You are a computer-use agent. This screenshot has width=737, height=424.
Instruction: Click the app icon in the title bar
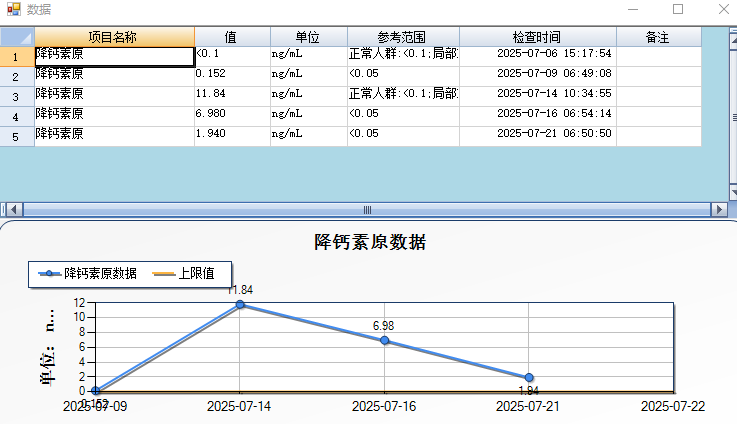coord(13,9)
